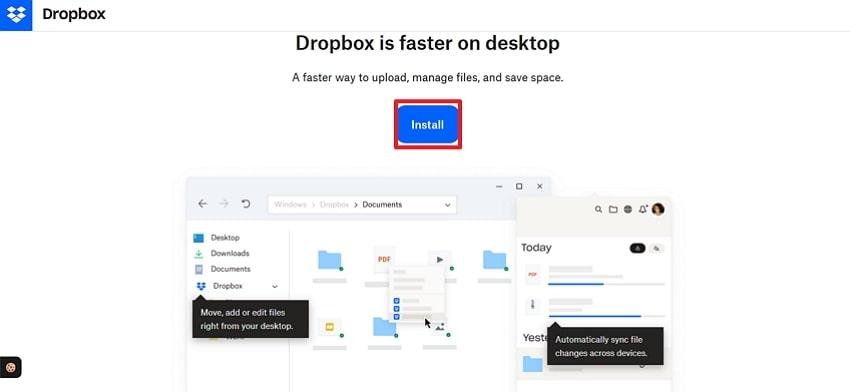This screenshot has height=392, width=850.
Task: Click the dark toggle pill beside Today
Action: 638,248
